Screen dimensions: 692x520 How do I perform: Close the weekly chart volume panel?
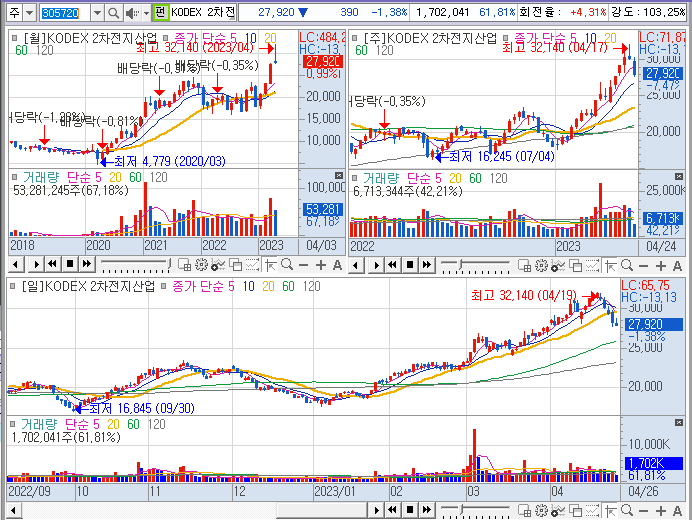pos(679,177)
